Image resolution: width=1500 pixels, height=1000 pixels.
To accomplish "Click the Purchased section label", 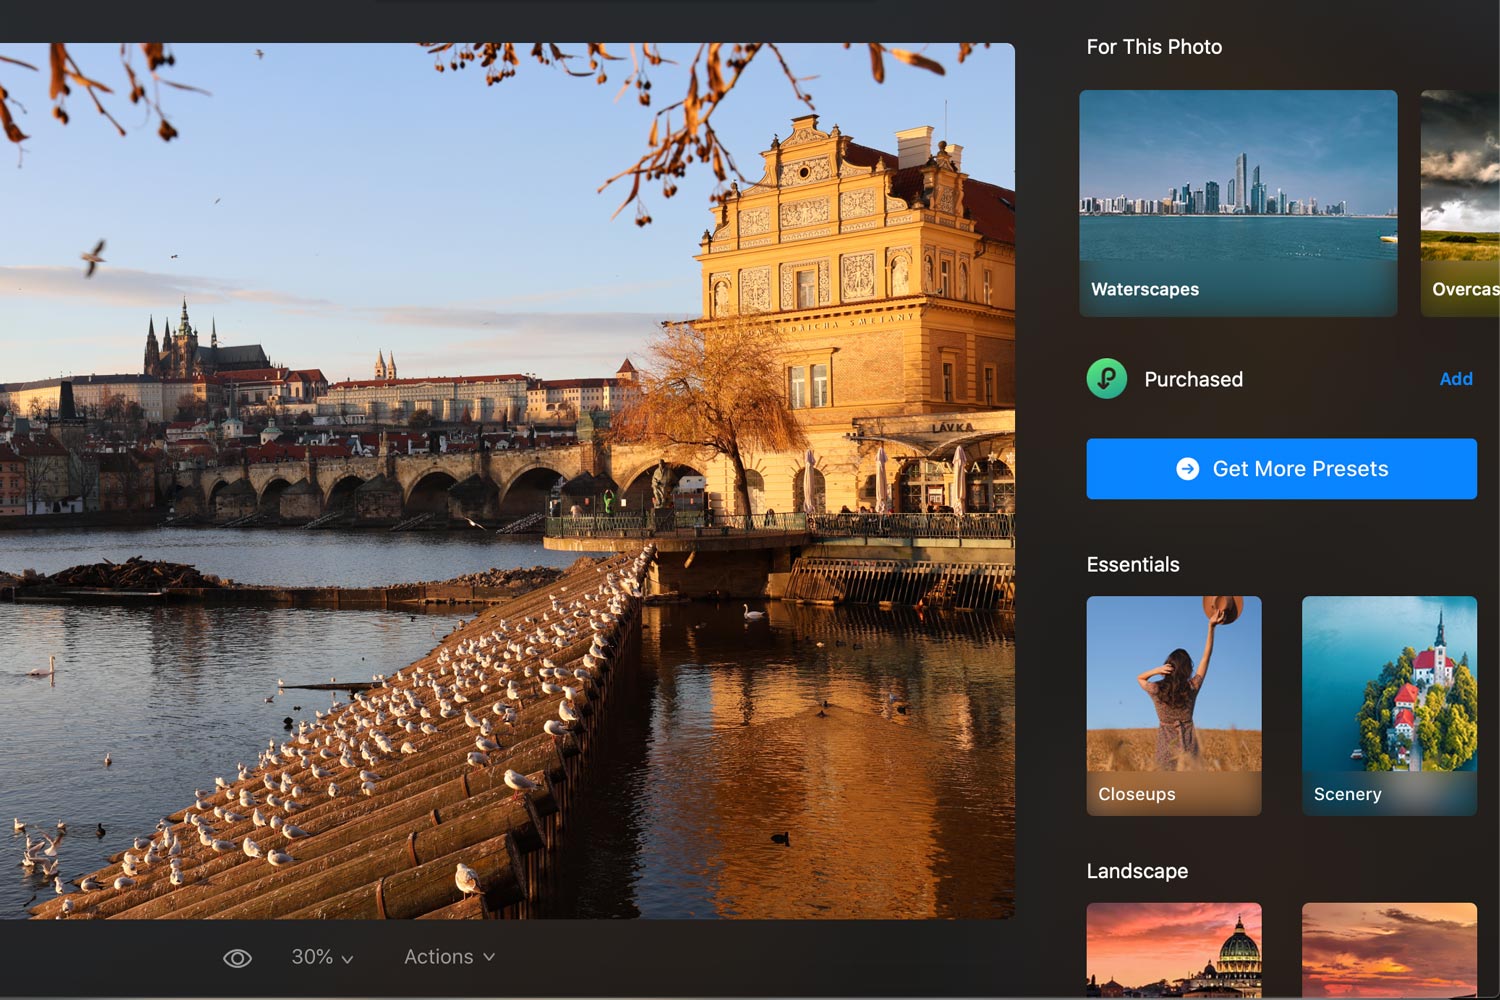I will click(1193, 380).
